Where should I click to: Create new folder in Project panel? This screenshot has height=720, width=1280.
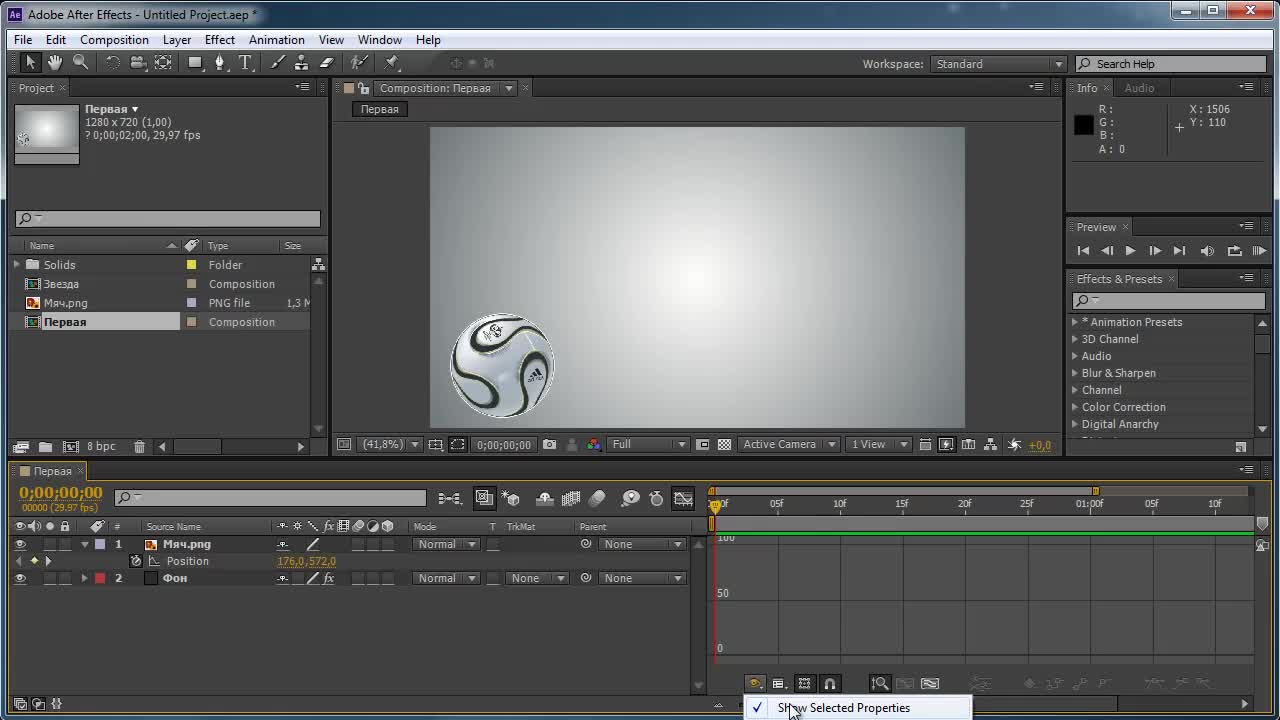[45, 446]
